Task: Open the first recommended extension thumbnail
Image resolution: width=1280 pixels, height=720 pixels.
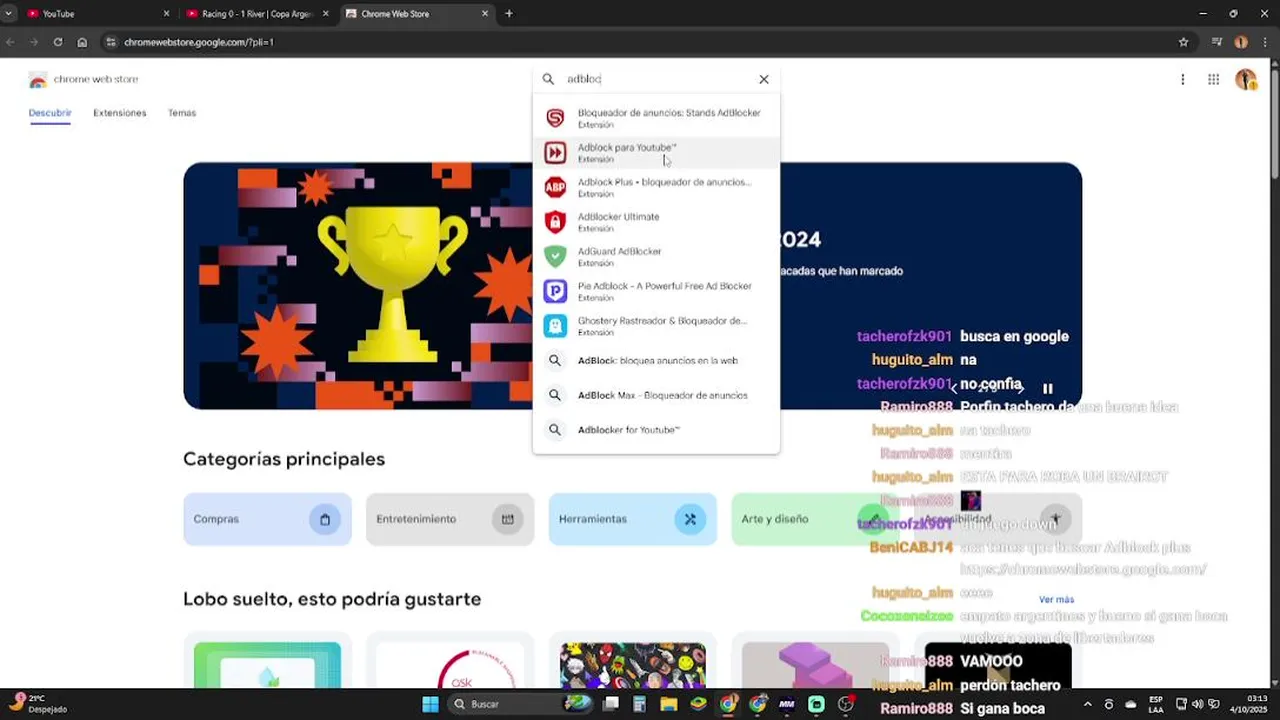Action: pyautogui.click(x=267, y=664)
